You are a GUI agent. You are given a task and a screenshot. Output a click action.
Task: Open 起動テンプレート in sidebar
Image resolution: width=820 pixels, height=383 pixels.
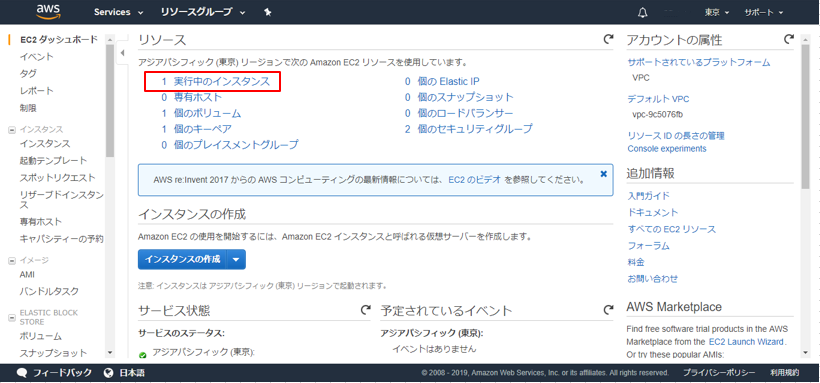(53, 161)
